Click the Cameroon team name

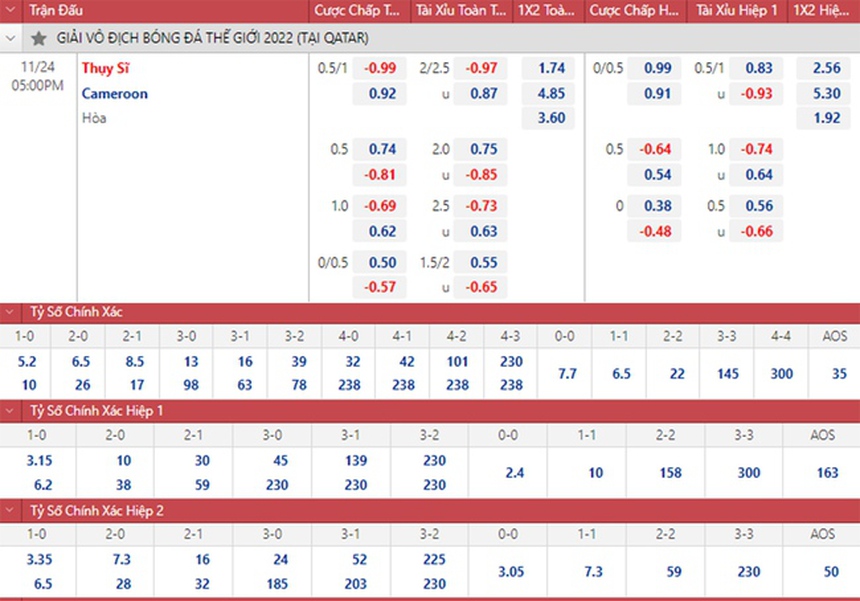pyautogui.click(x=115, y=94)
